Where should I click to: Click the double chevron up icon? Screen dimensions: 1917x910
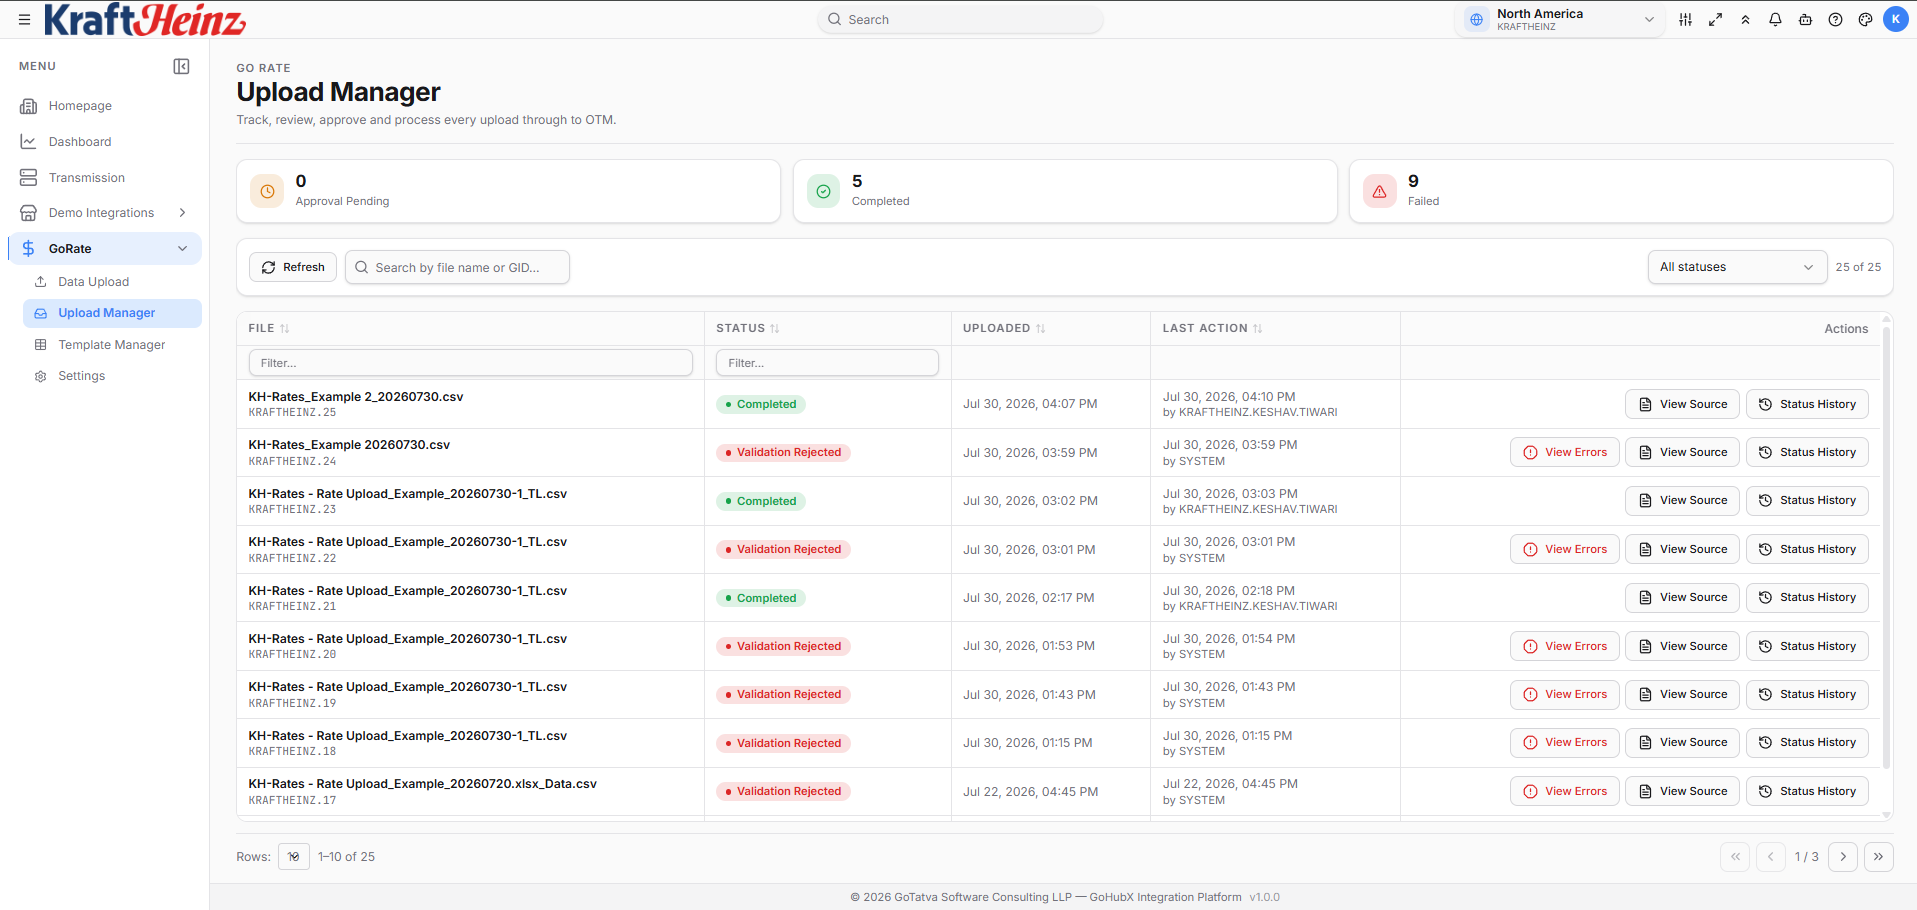tap(1745, 19)
